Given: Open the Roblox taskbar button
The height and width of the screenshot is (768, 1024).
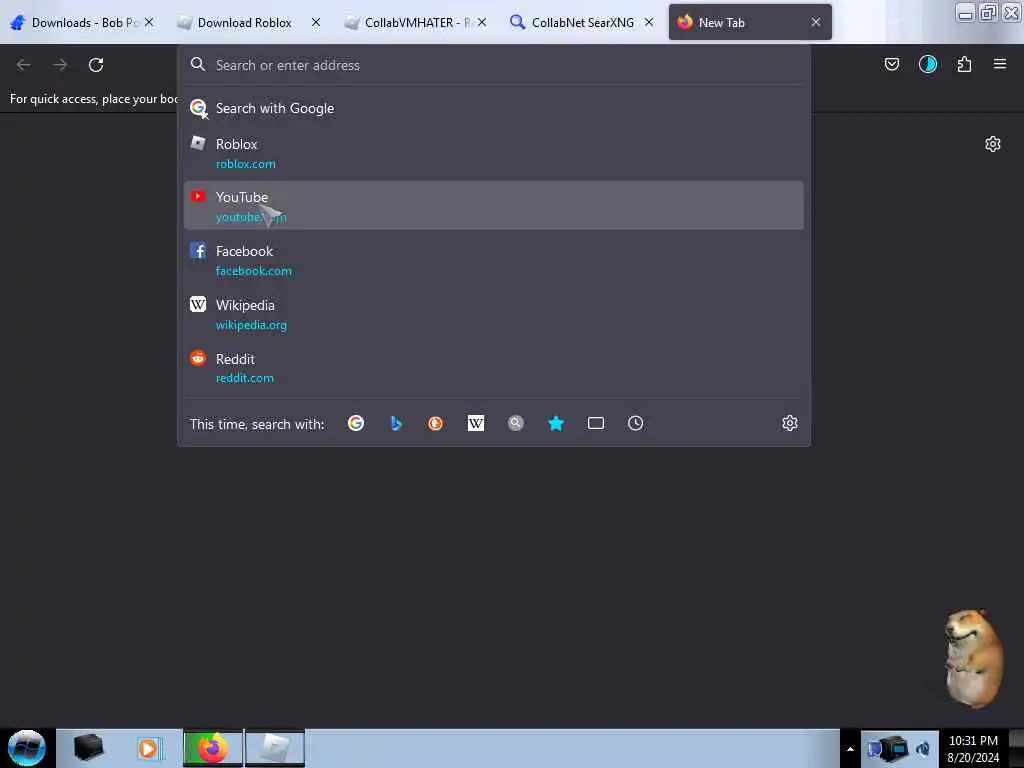Looking at the screenshot, I should pyautogui.click(x=275, y=748).
